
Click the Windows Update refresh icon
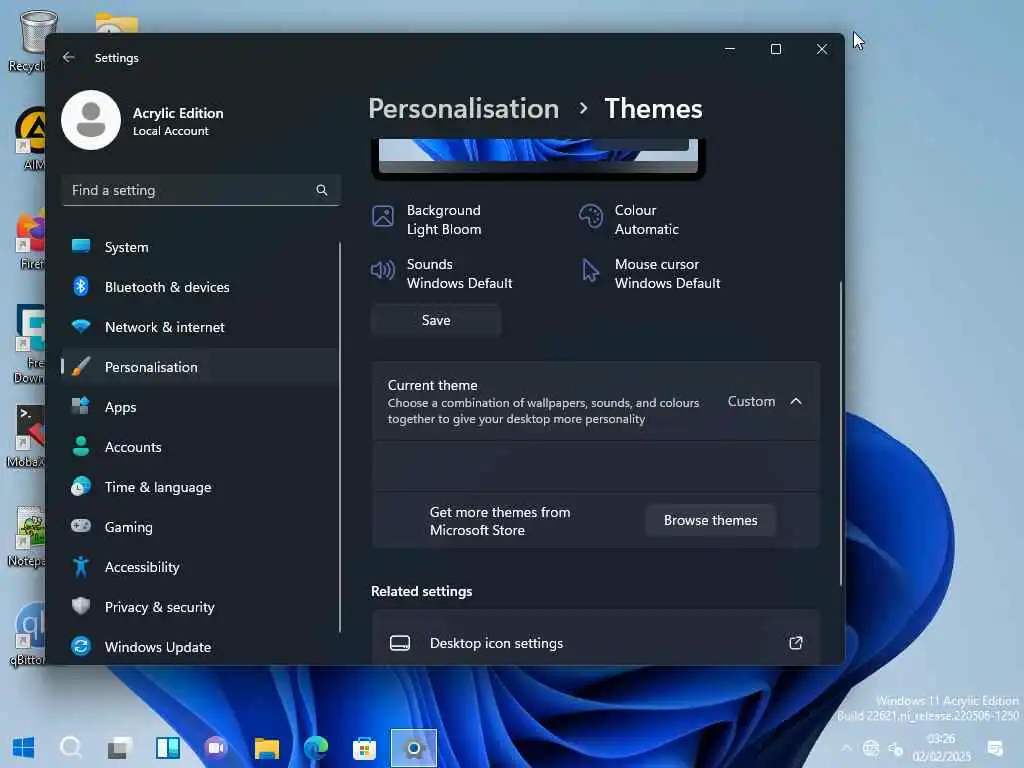[81, 646]
